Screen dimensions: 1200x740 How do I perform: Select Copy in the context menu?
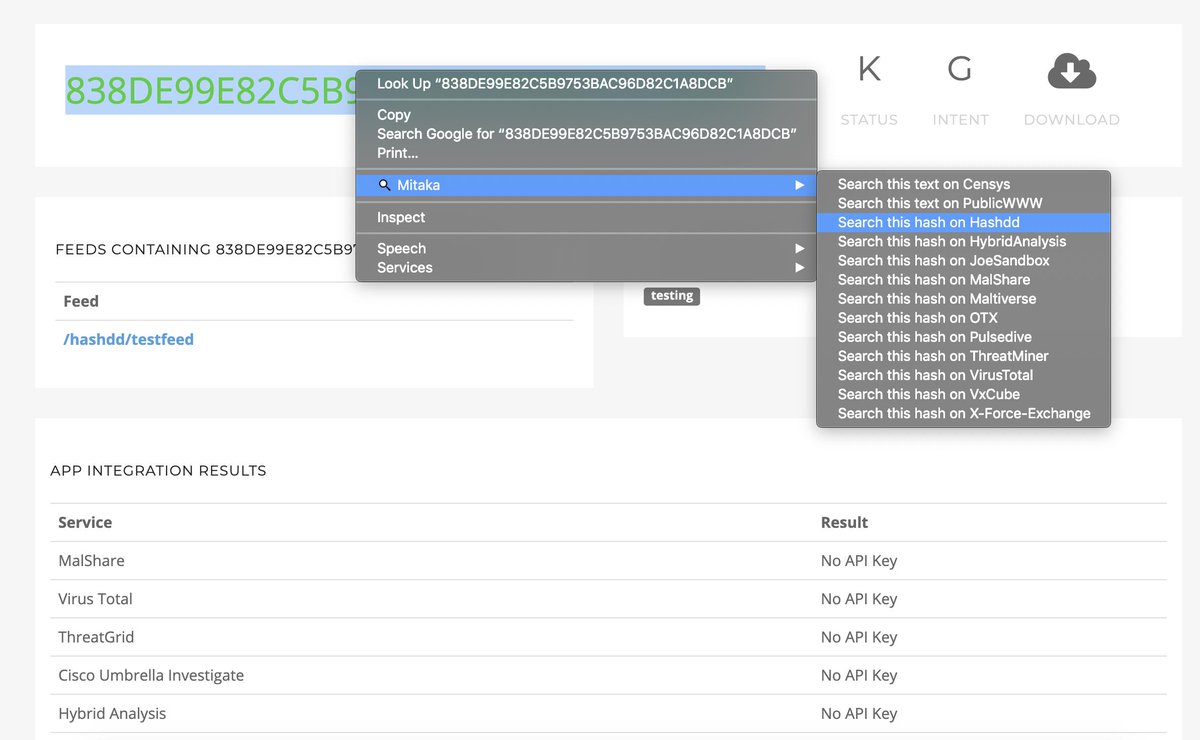pos(586,115)
